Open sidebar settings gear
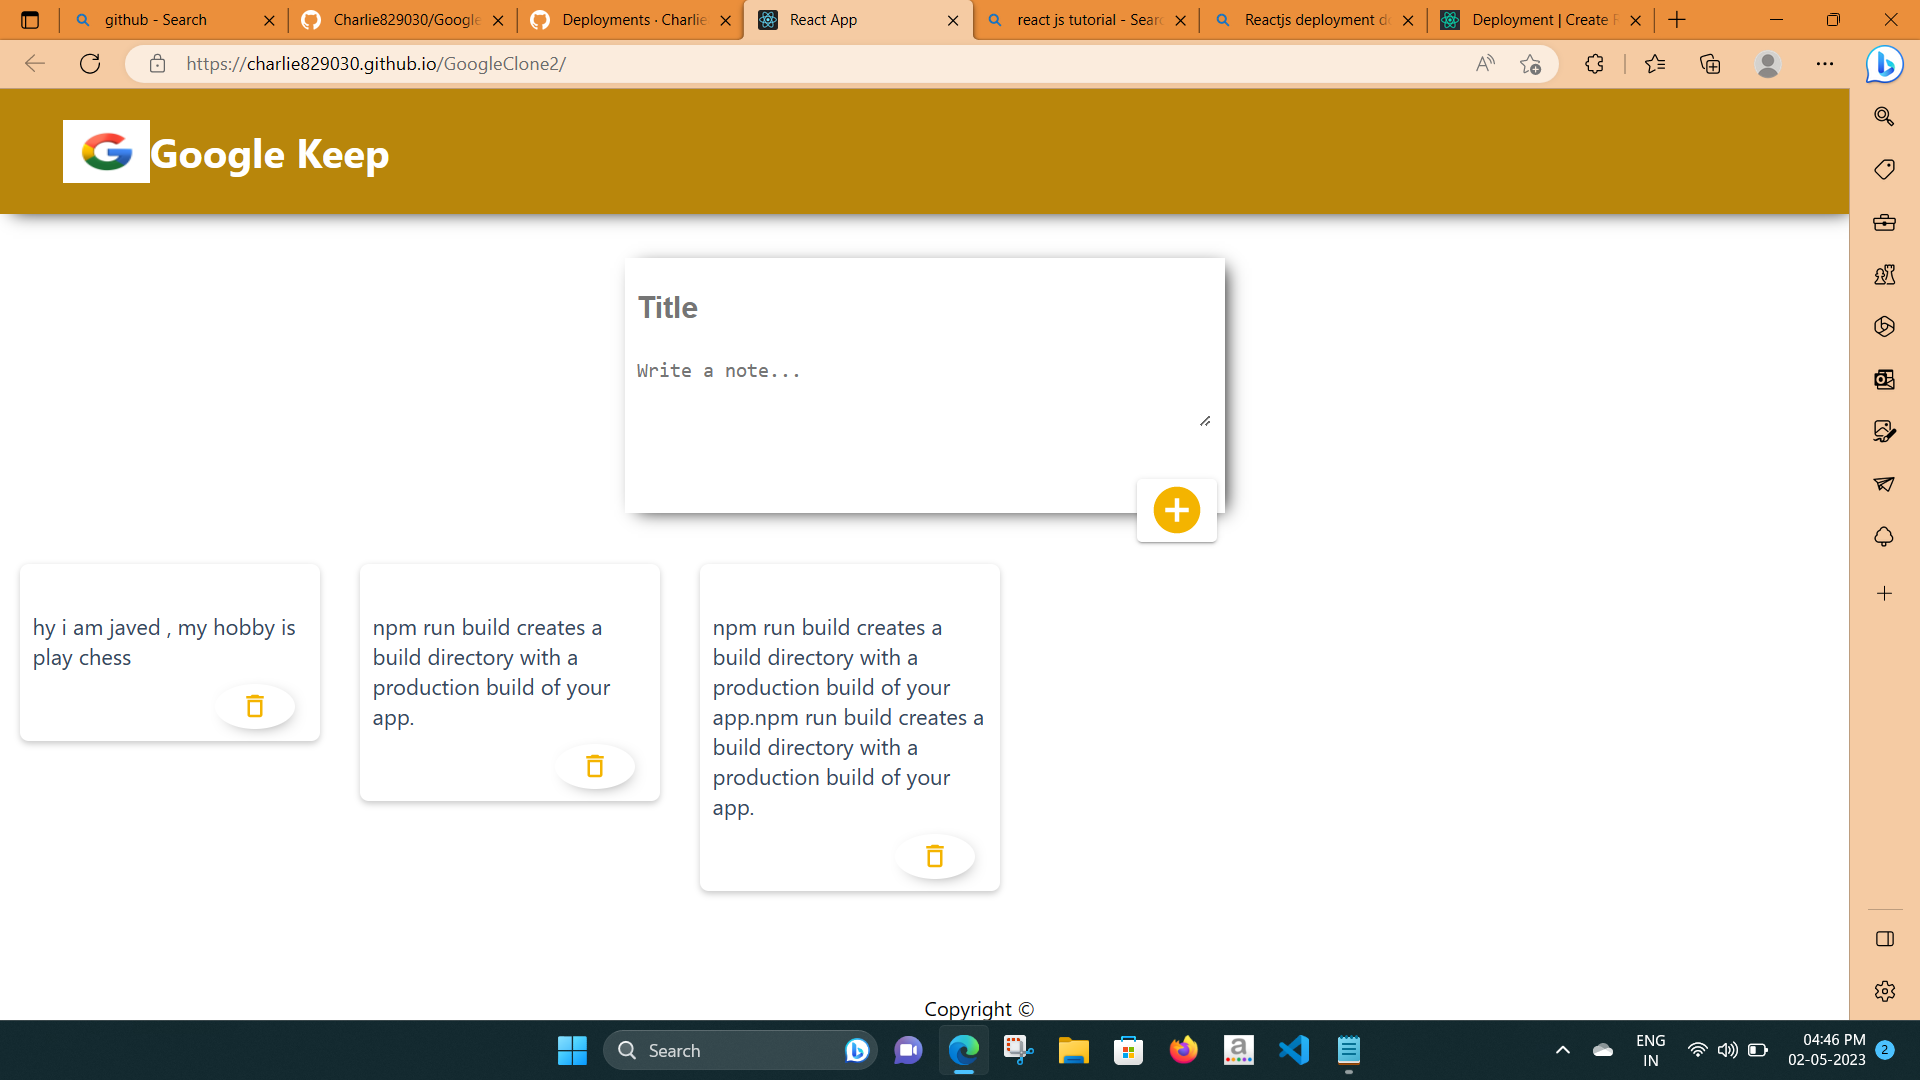1920x1080 pixels. (1884, 991)
